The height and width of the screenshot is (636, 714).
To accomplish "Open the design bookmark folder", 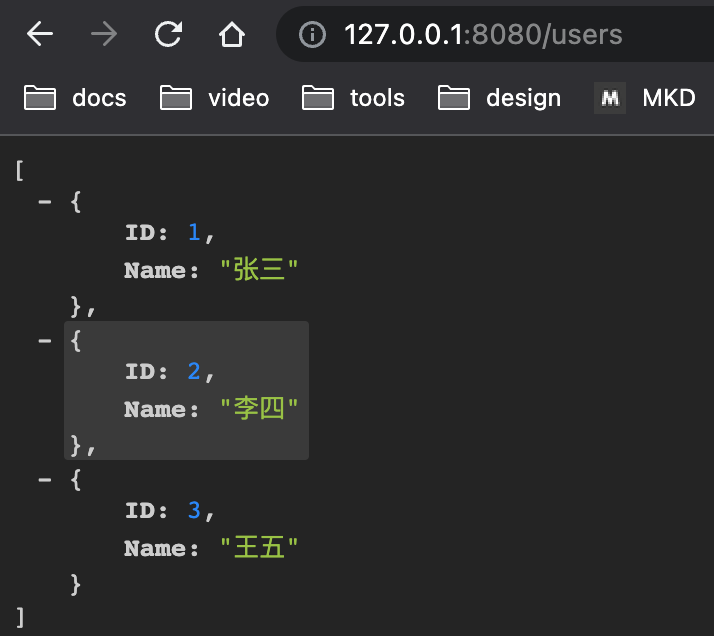I will coord(499,98).
